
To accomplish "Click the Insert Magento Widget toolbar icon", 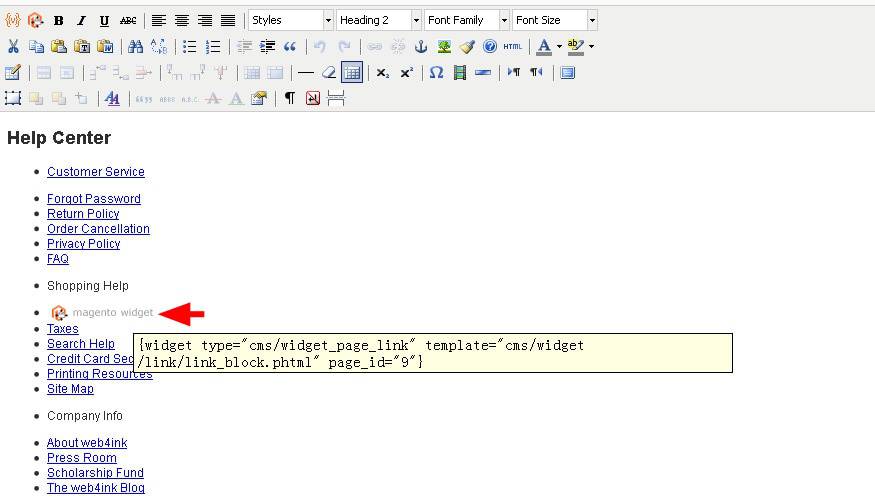I will (x=35, y=20).
